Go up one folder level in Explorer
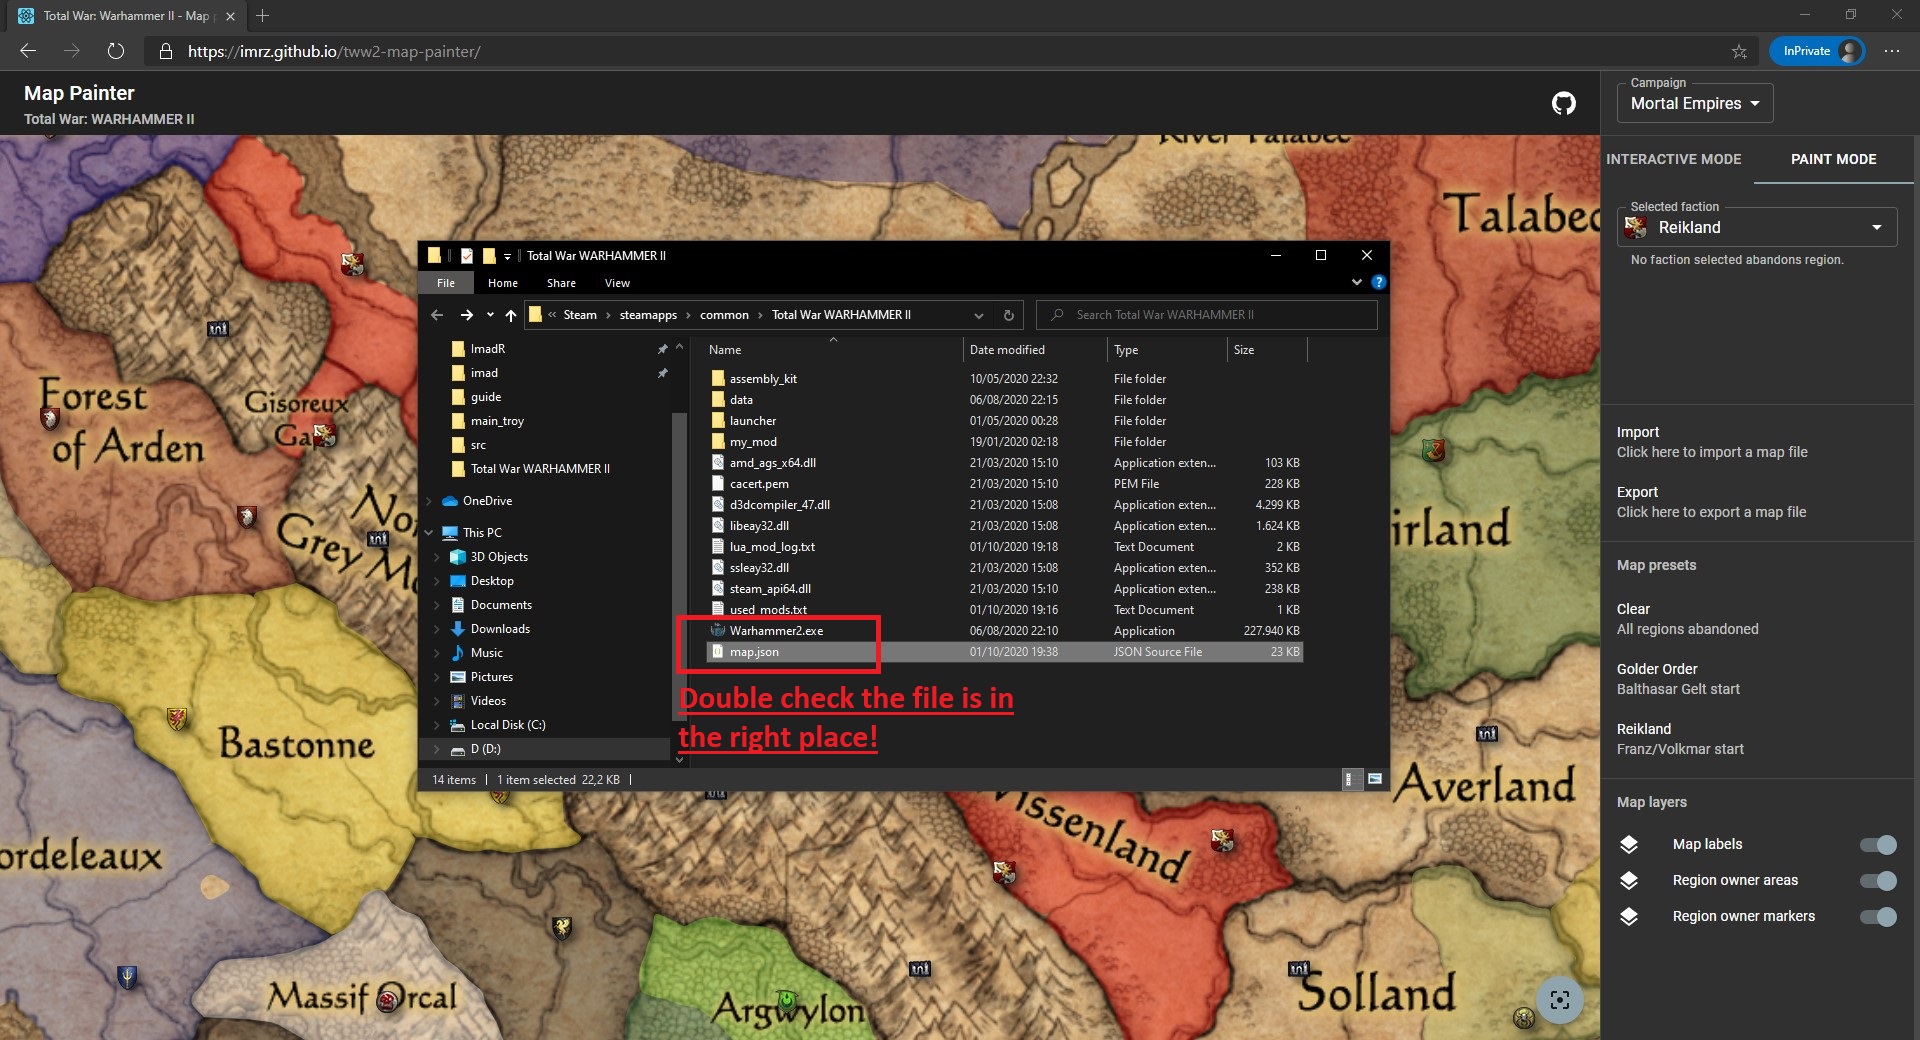This screenshot has height=1040, width=1920. coord(511,315)
